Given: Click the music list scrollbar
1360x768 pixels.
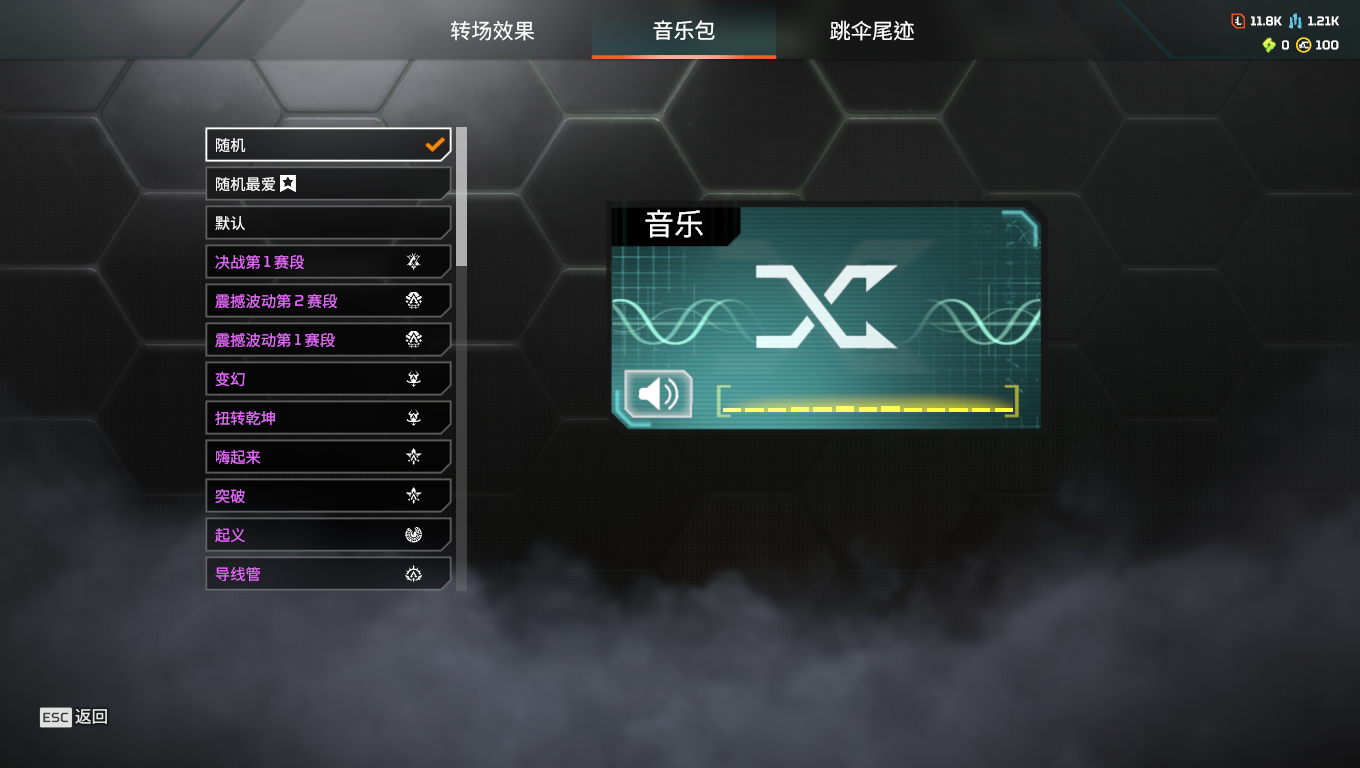Looking at the screenshot, I should [461, 196].
